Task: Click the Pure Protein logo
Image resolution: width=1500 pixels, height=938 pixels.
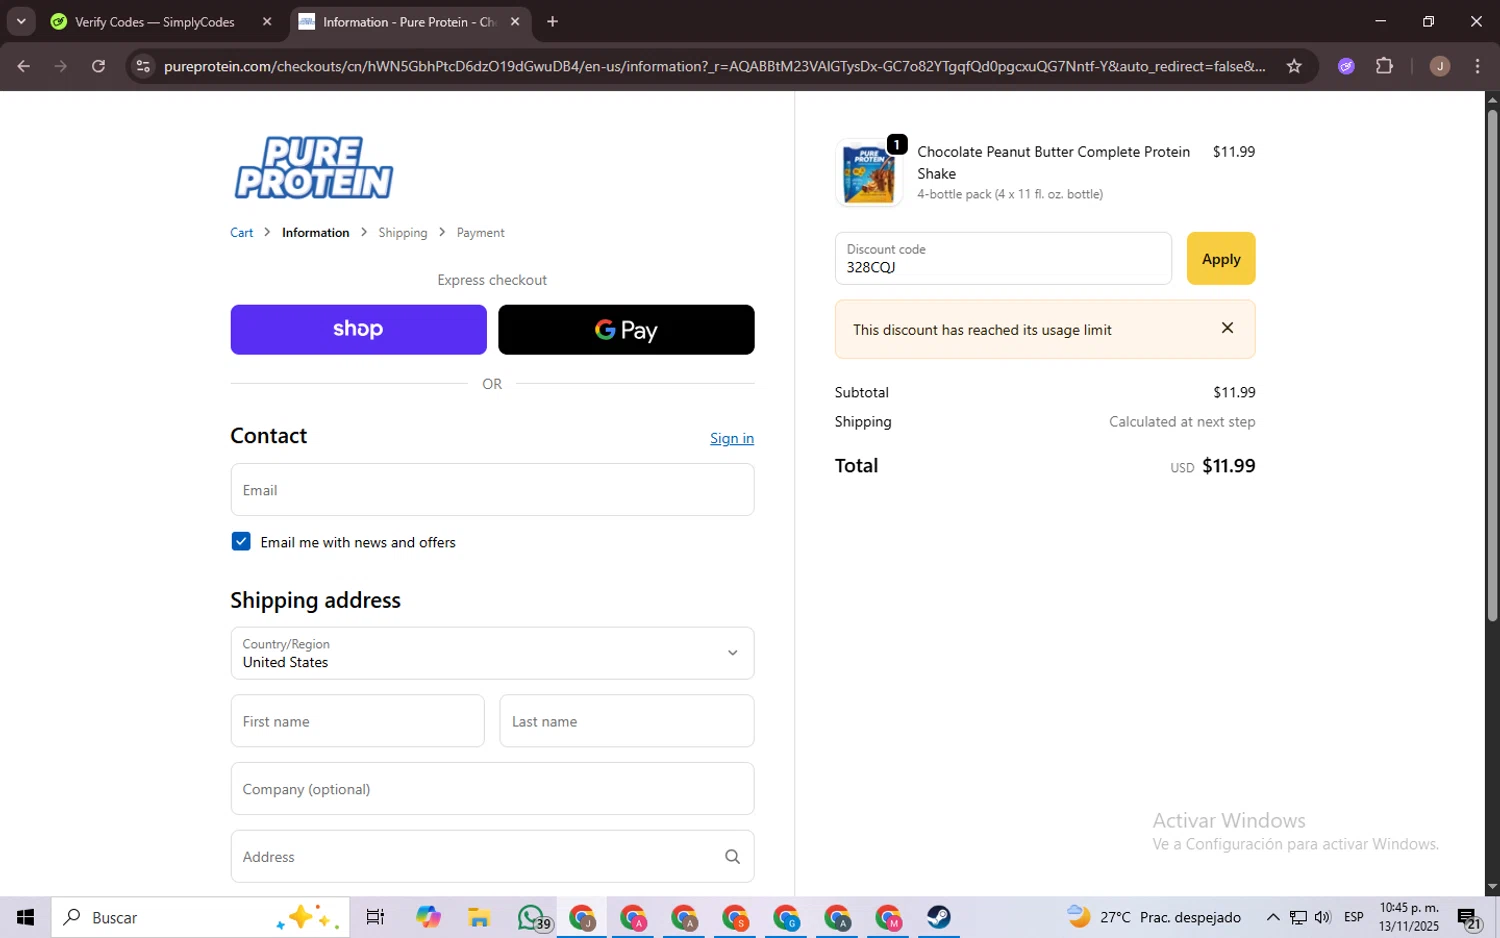Action: point(313,168)
